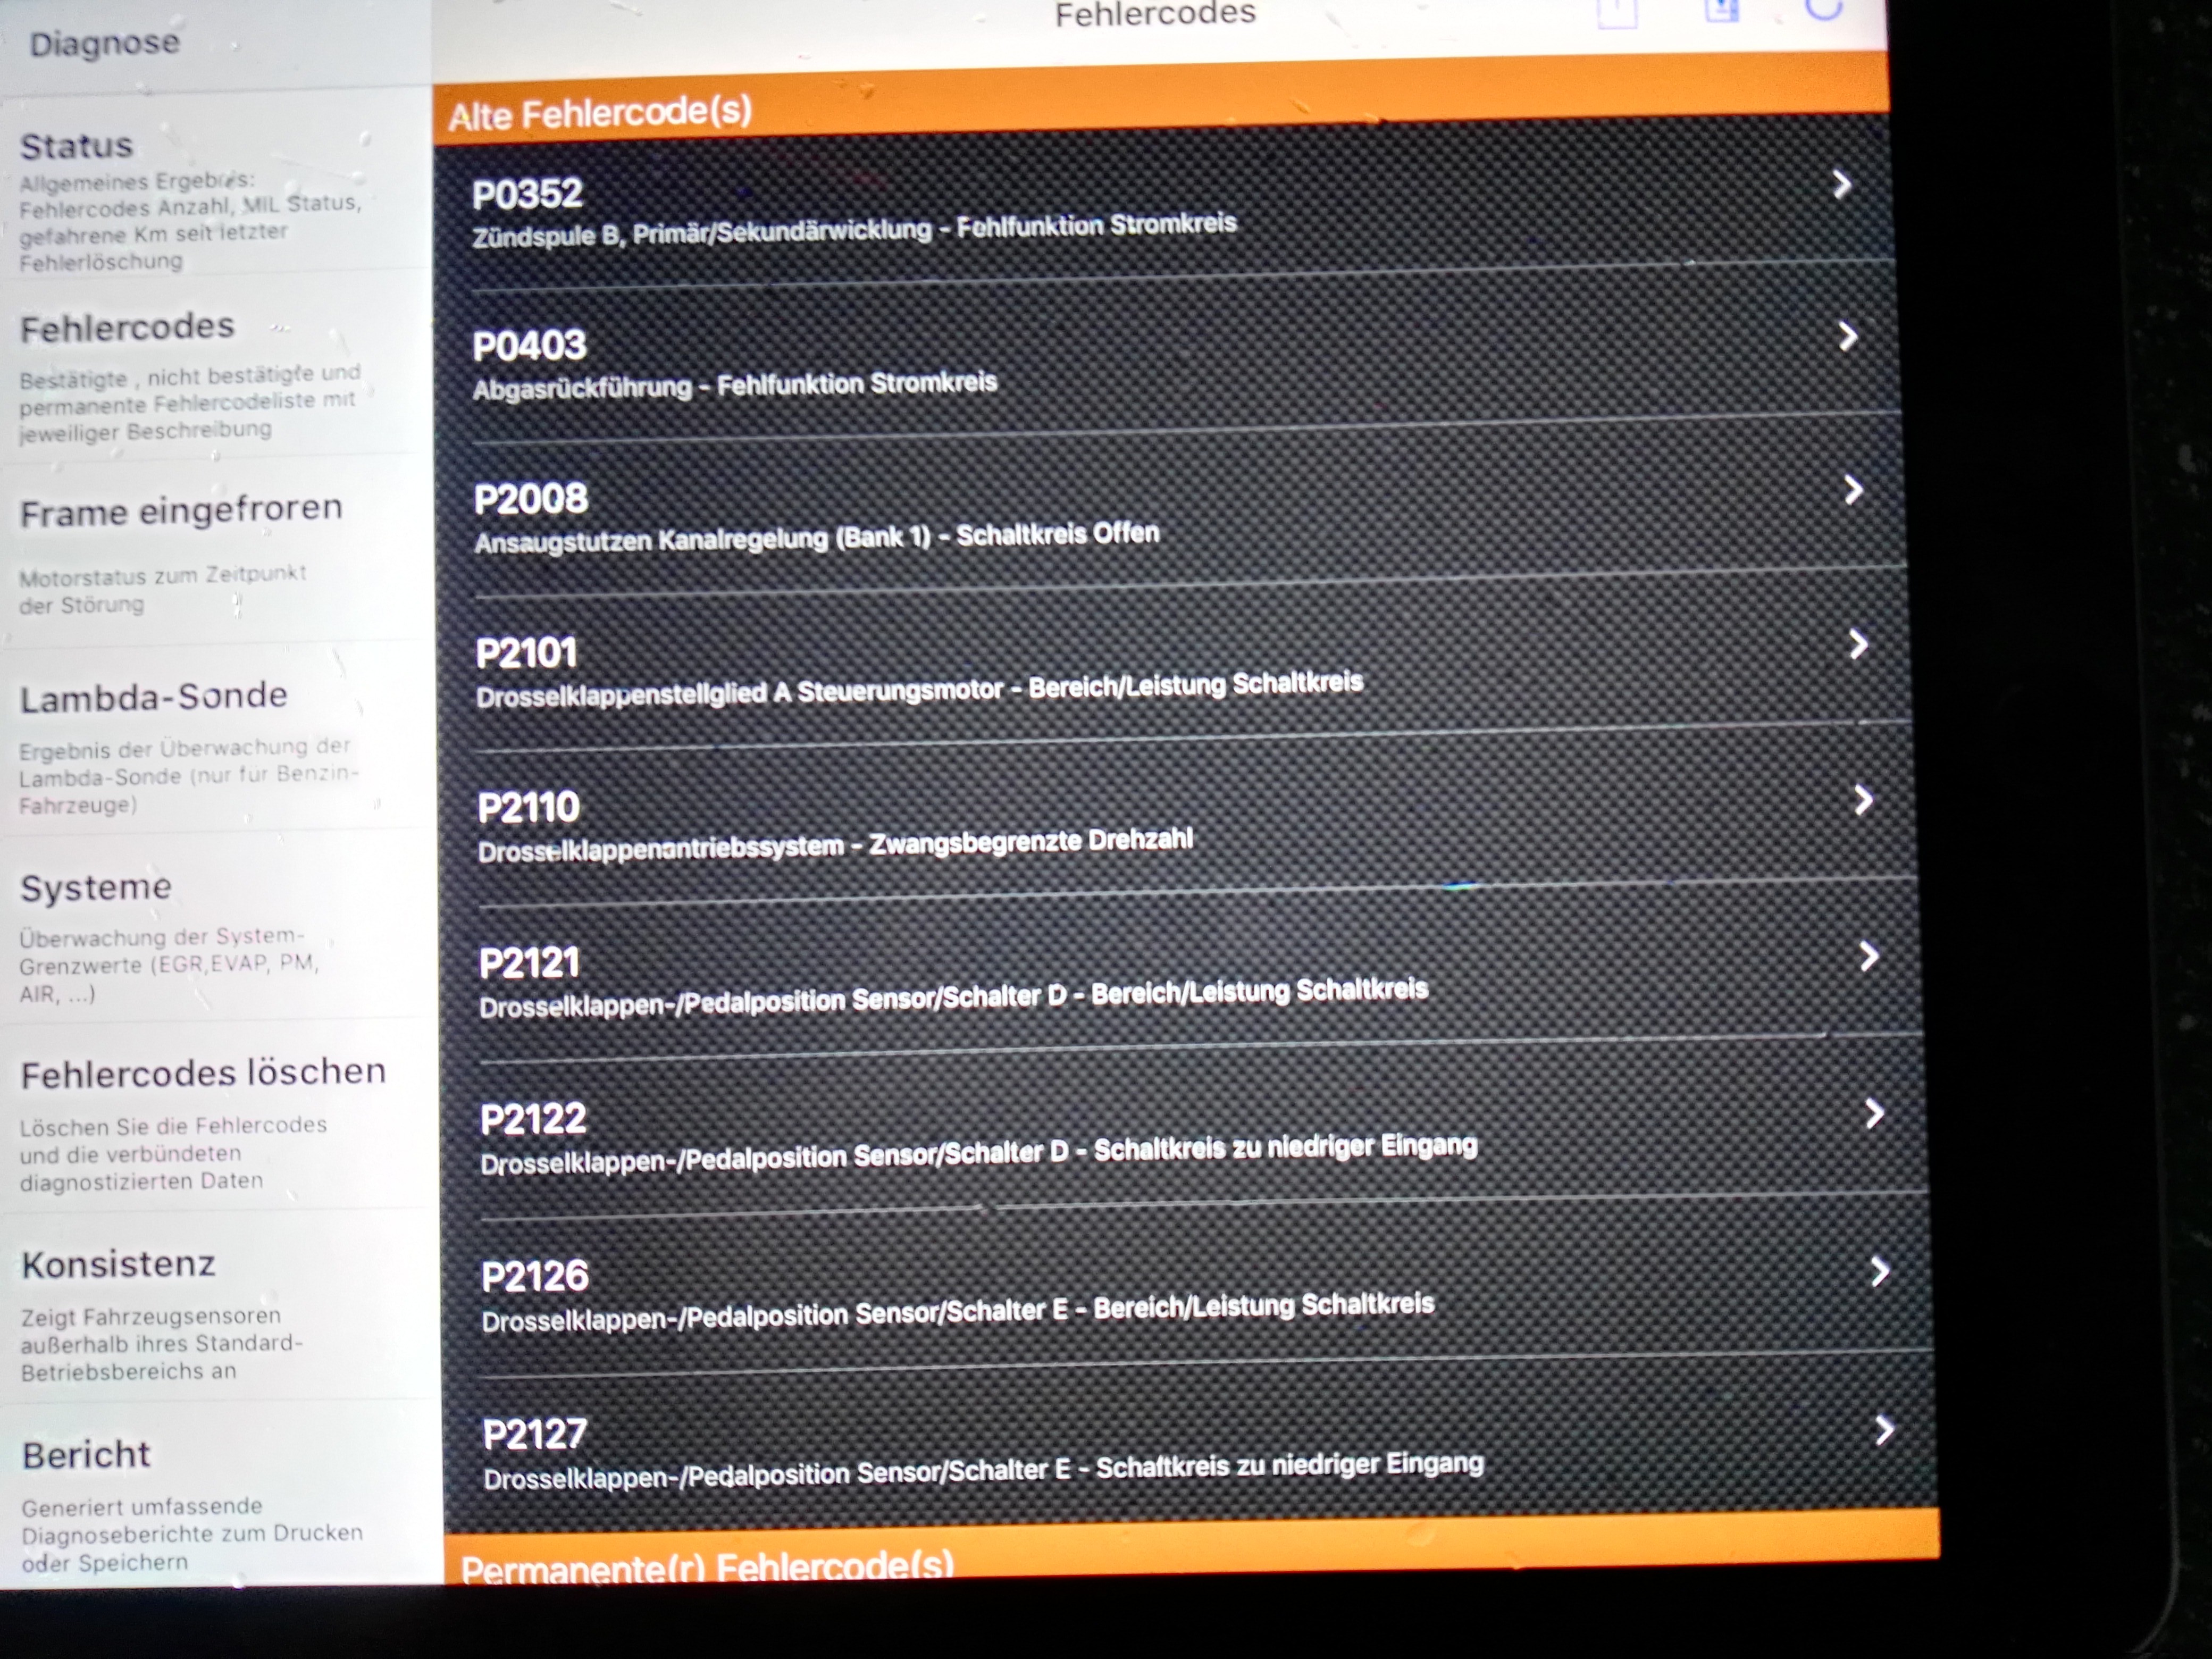Tap the chevron icon on the P2126 row
The height and width of the screenshot is (1659, 2212).
pyautogui.click(x=1880, y=1272)
